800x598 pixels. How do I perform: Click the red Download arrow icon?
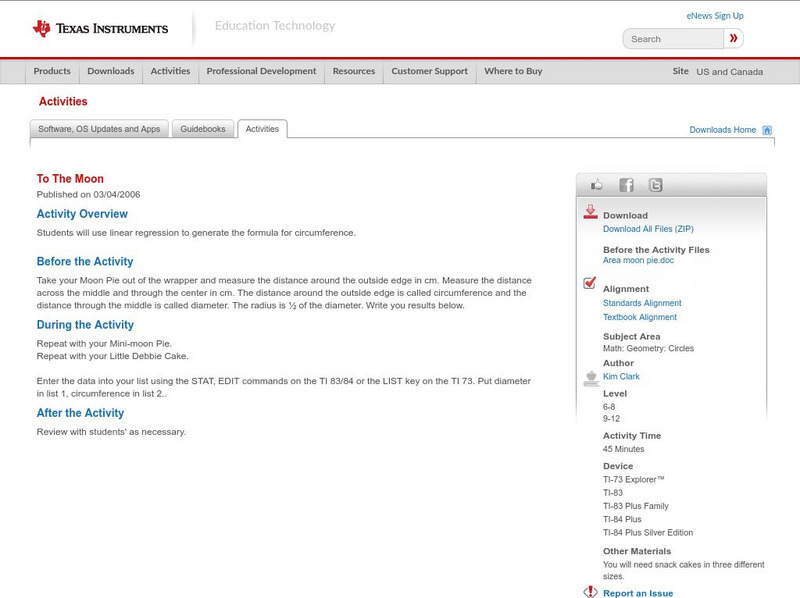pos(590,212)
